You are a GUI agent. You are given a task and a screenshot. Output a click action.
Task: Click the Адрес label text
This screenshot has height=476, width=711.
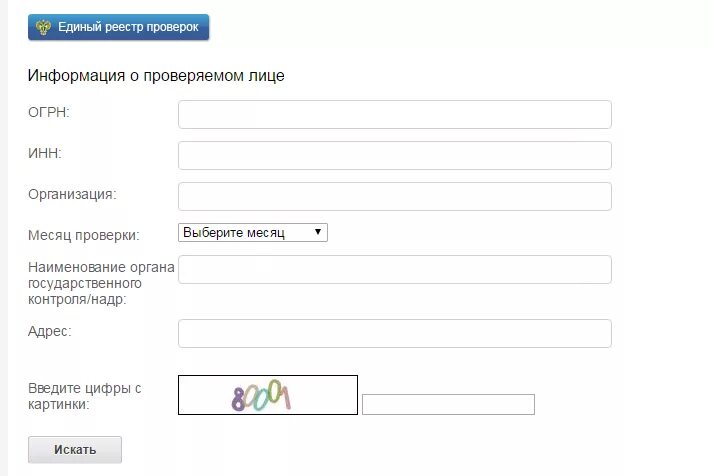point(49,331)
